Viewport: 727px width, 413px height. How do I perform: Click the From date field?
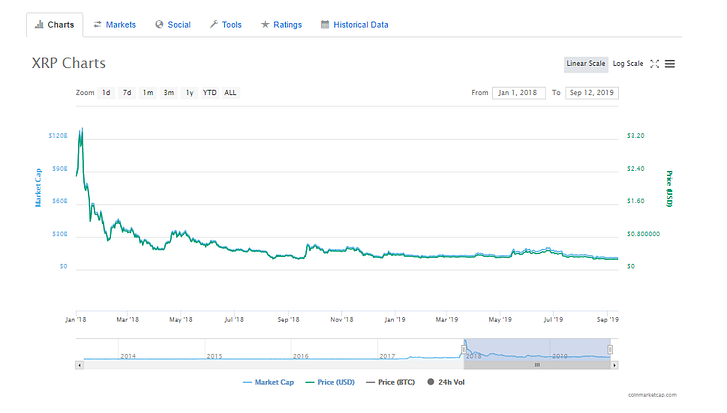tap(519, 93)
